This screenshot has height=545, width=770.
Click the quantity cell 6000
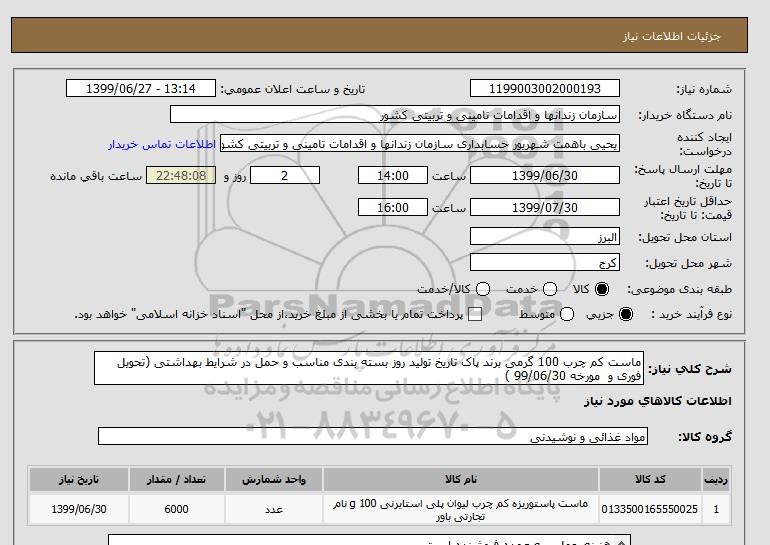[x=176, y=510]
